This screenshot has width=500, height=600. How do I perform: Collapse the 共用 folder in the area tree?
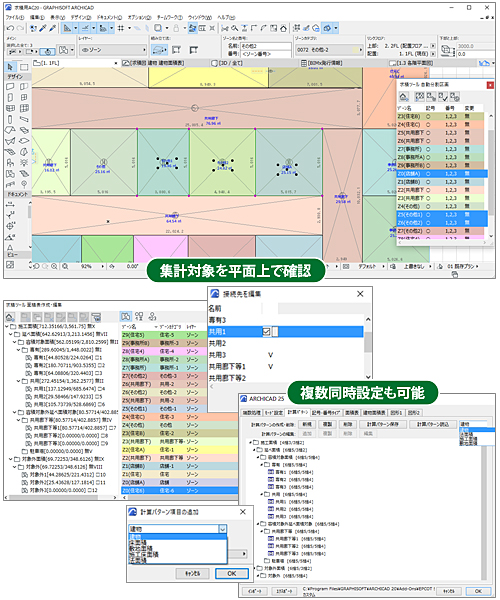[x=18, y=381]
